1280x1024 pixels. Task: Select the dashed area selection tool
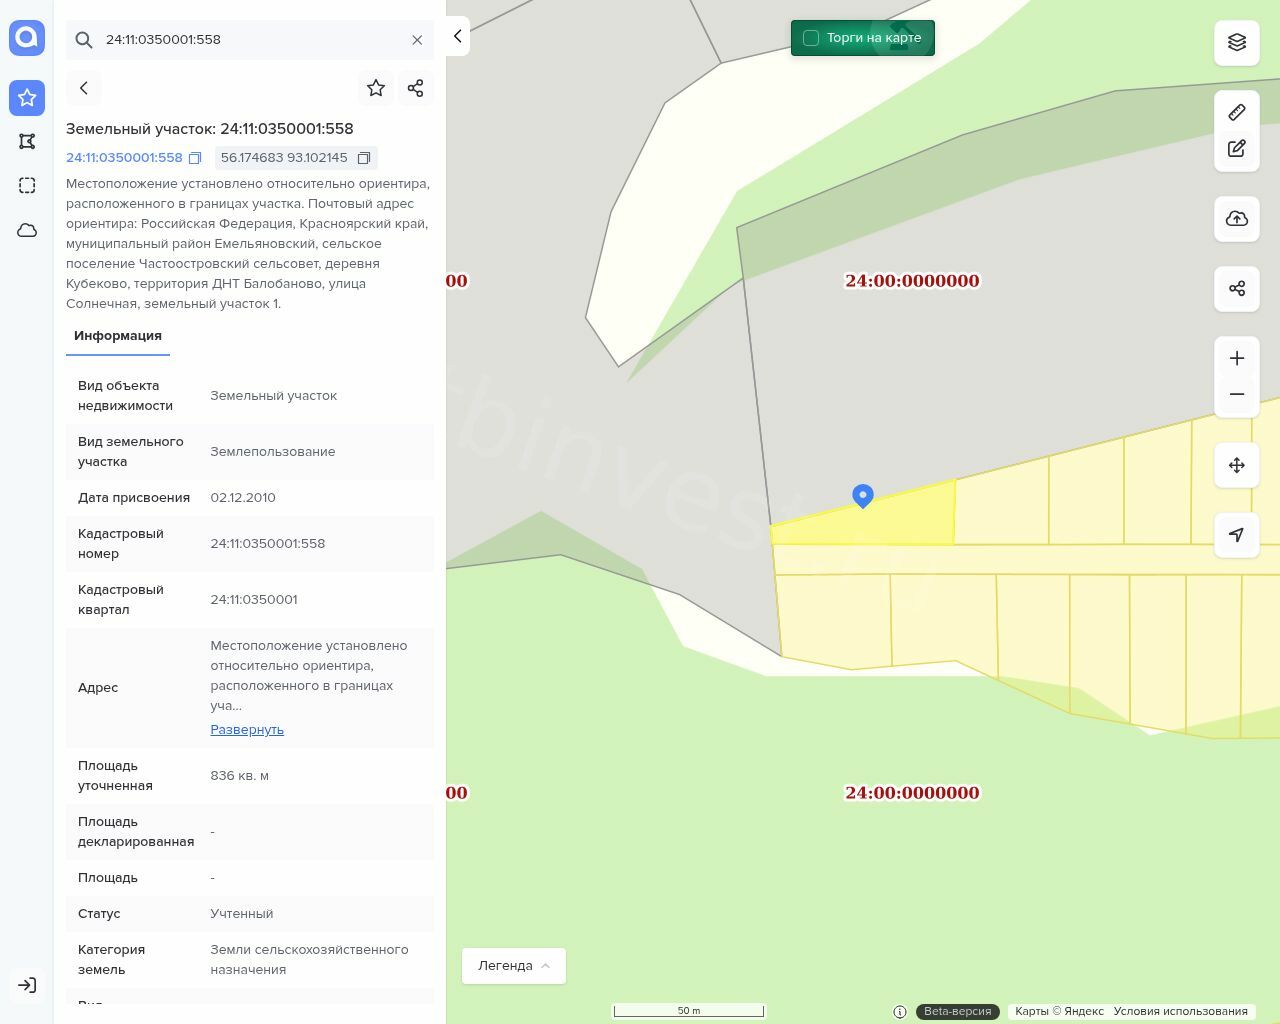click(27, 186)
